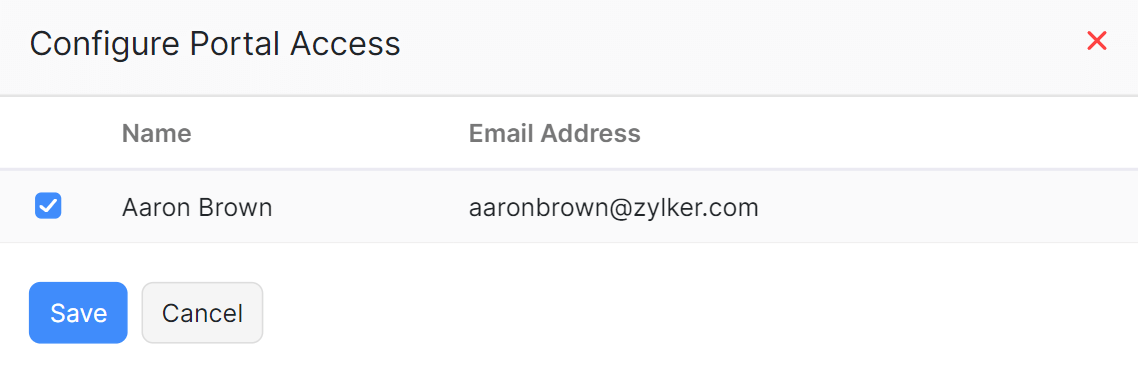Click the Configure Portal Access title
The height and width of the screenshot is (368, 1138).
[215, 44]
